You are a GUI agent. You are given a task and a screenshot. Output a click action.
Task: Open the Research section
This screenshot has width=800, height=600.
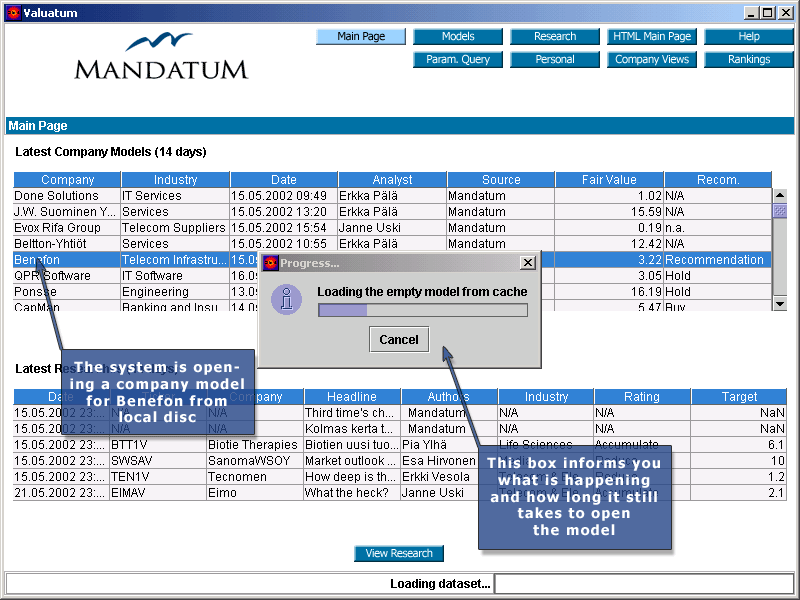[555, 36]
